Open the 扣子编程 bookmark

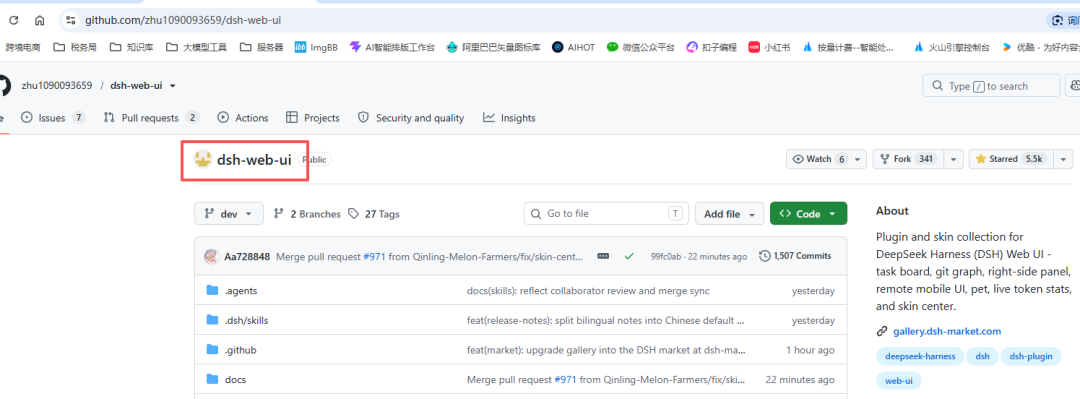[712, 48]
